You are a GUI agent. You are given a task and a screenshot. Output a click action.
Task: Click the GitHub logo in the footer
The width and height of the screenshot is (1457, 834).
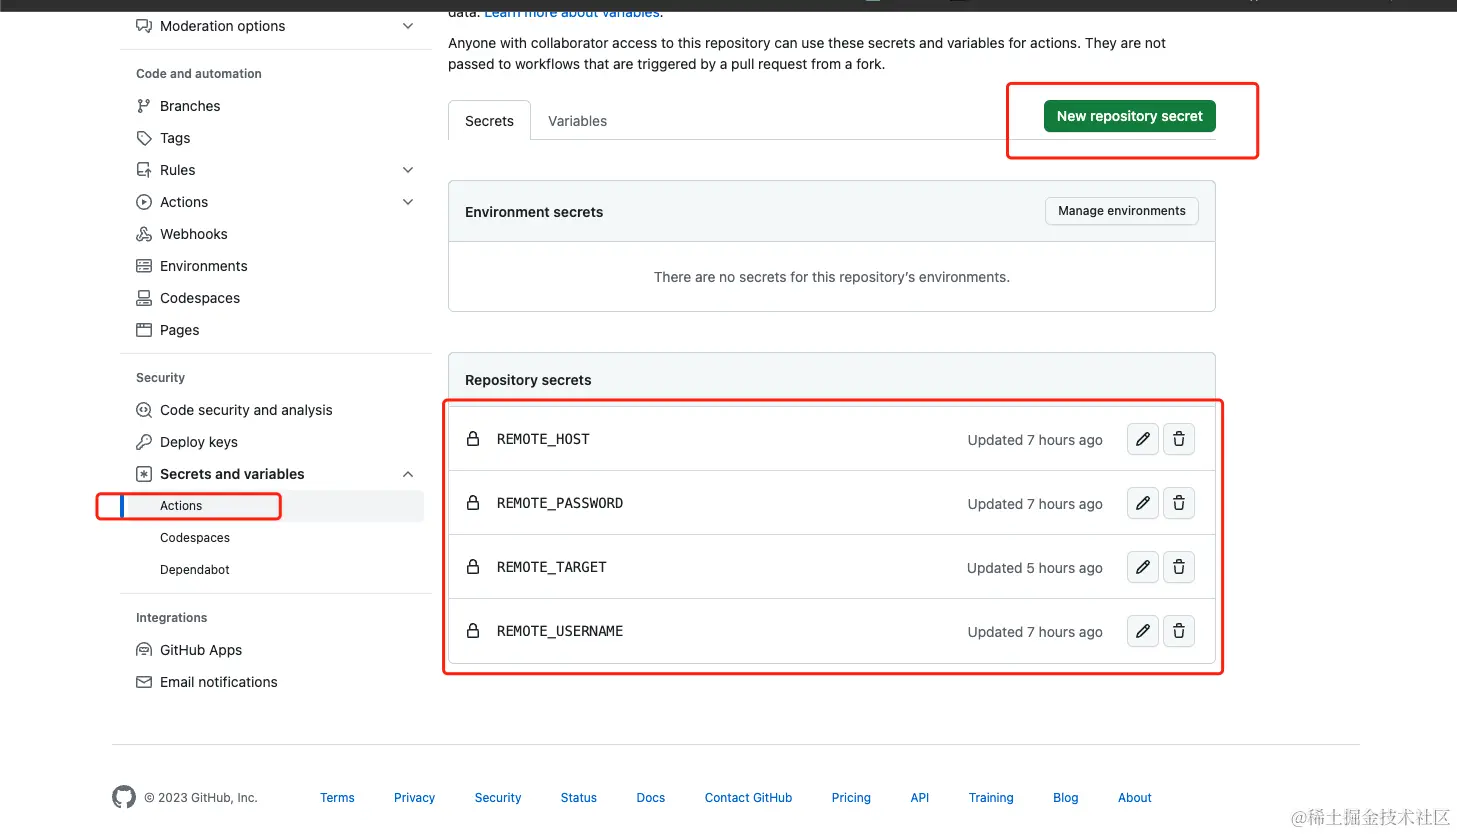124,797
